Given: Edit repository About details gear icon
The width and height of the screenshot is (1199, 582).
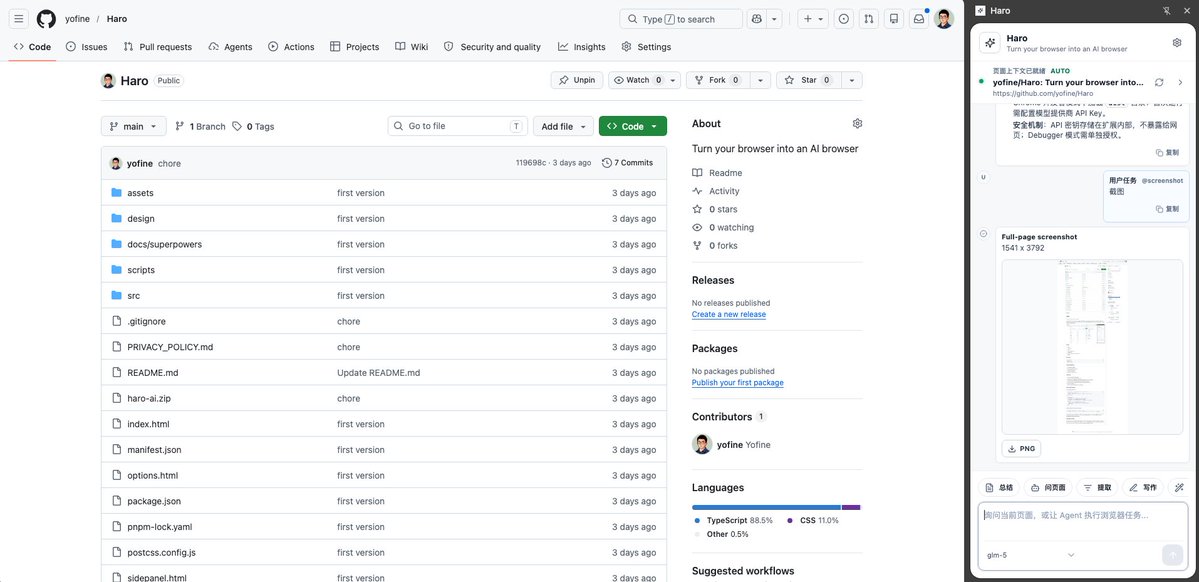Looking at the screenshot, I should [x=857, y=123].
